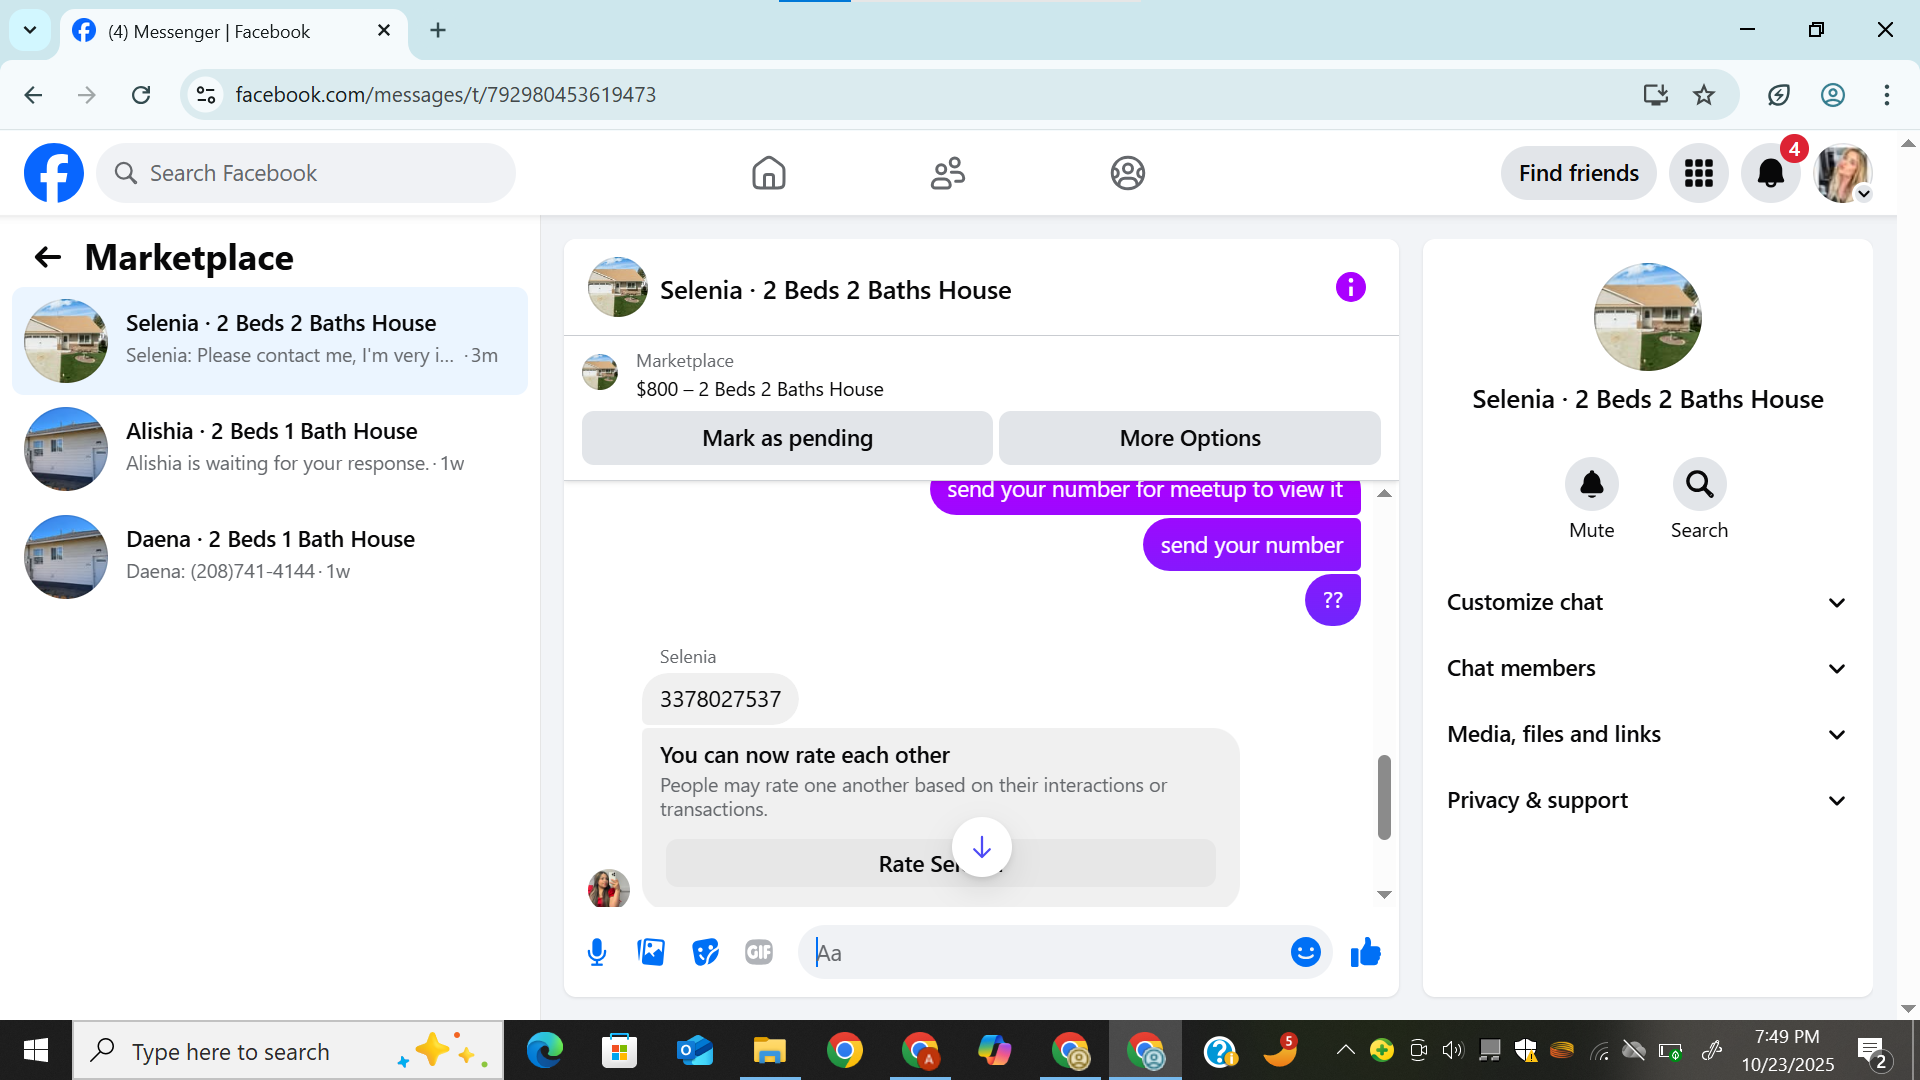The width and height of the screenshot is (1920, 1080).
Task: Open the Facebook apps grid menu
Action: (x=1698, y=173)
